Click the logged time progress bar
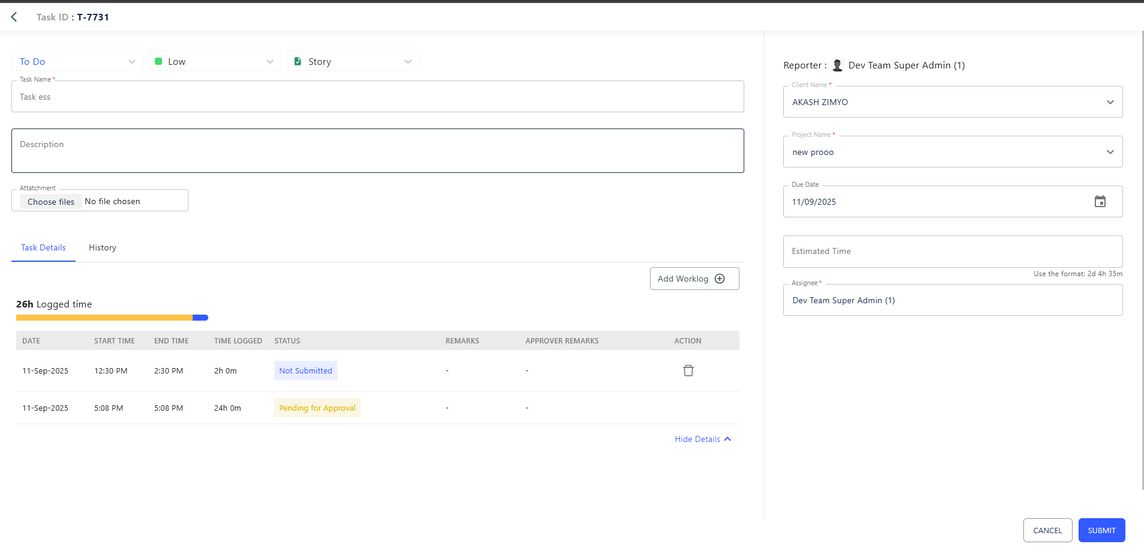Screen dimensions: 1144x547 pos(112,318)
